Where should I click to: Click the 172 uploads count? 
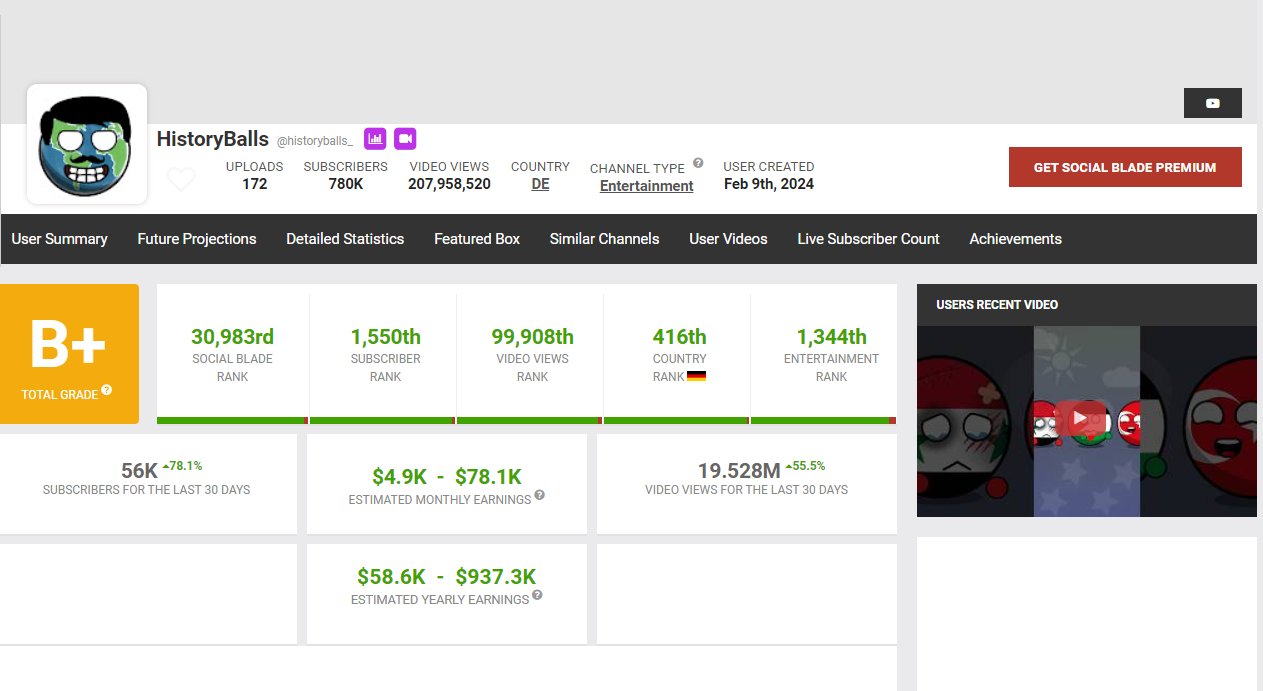coord(255,184)
